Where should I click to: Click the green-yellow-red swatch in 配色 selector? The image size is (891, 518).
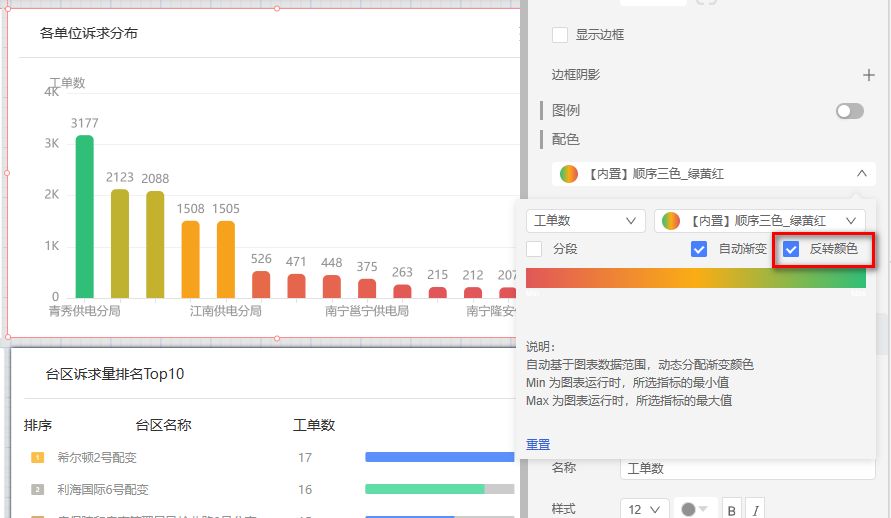point(569,173)
